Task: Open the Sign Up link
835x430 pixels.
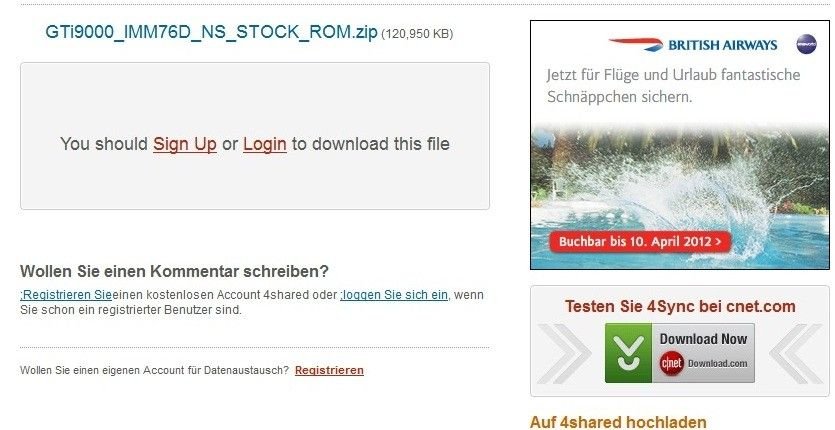Action: click(185, 144)
